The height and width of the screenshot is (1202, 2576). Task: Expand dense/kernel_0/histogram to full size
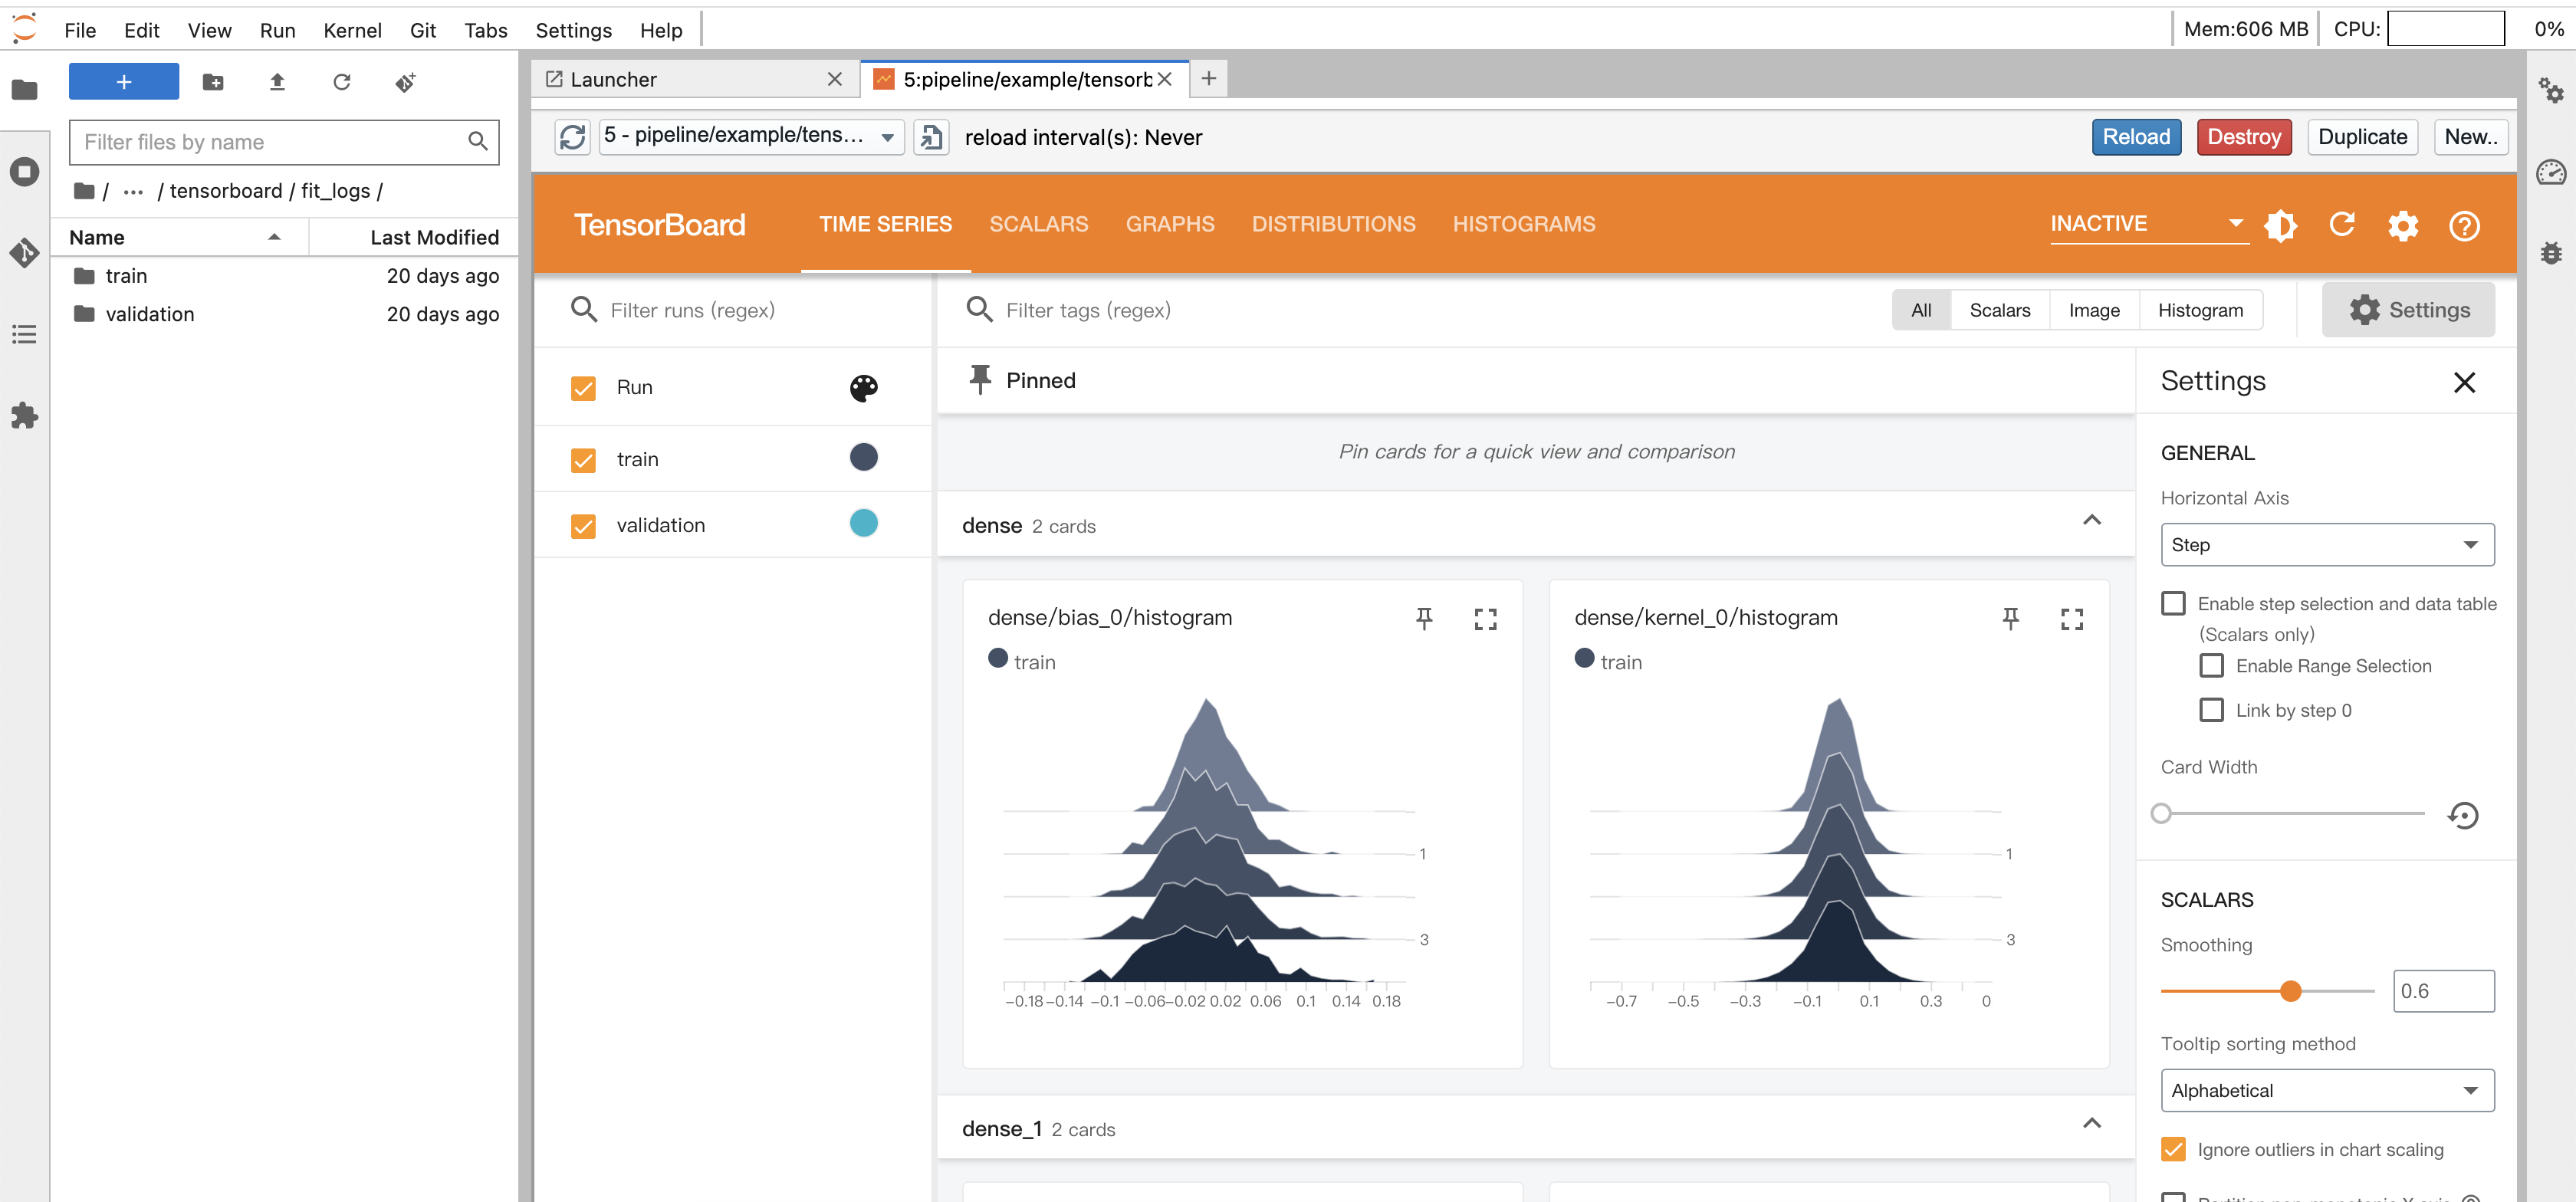coord(2071,619)
